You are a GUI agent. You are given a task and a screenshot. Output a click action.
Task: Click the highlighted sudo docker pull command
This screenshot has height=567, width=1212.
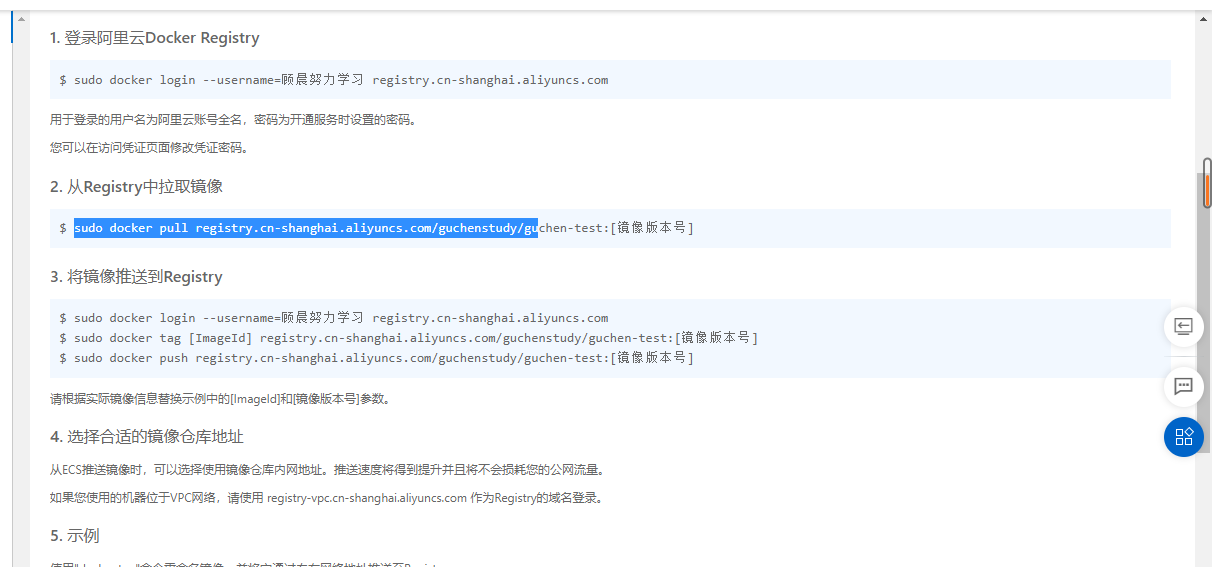pos(306,228)
